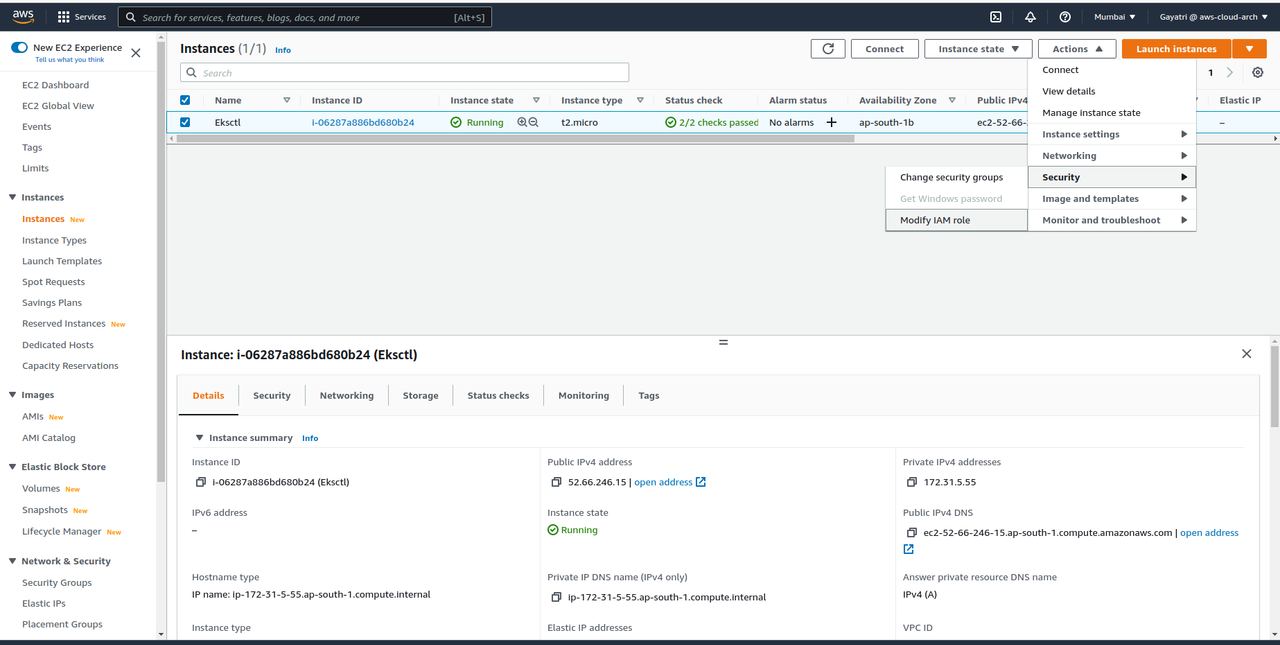
Task: Close the instance details panel
Action: point(1246,354)
